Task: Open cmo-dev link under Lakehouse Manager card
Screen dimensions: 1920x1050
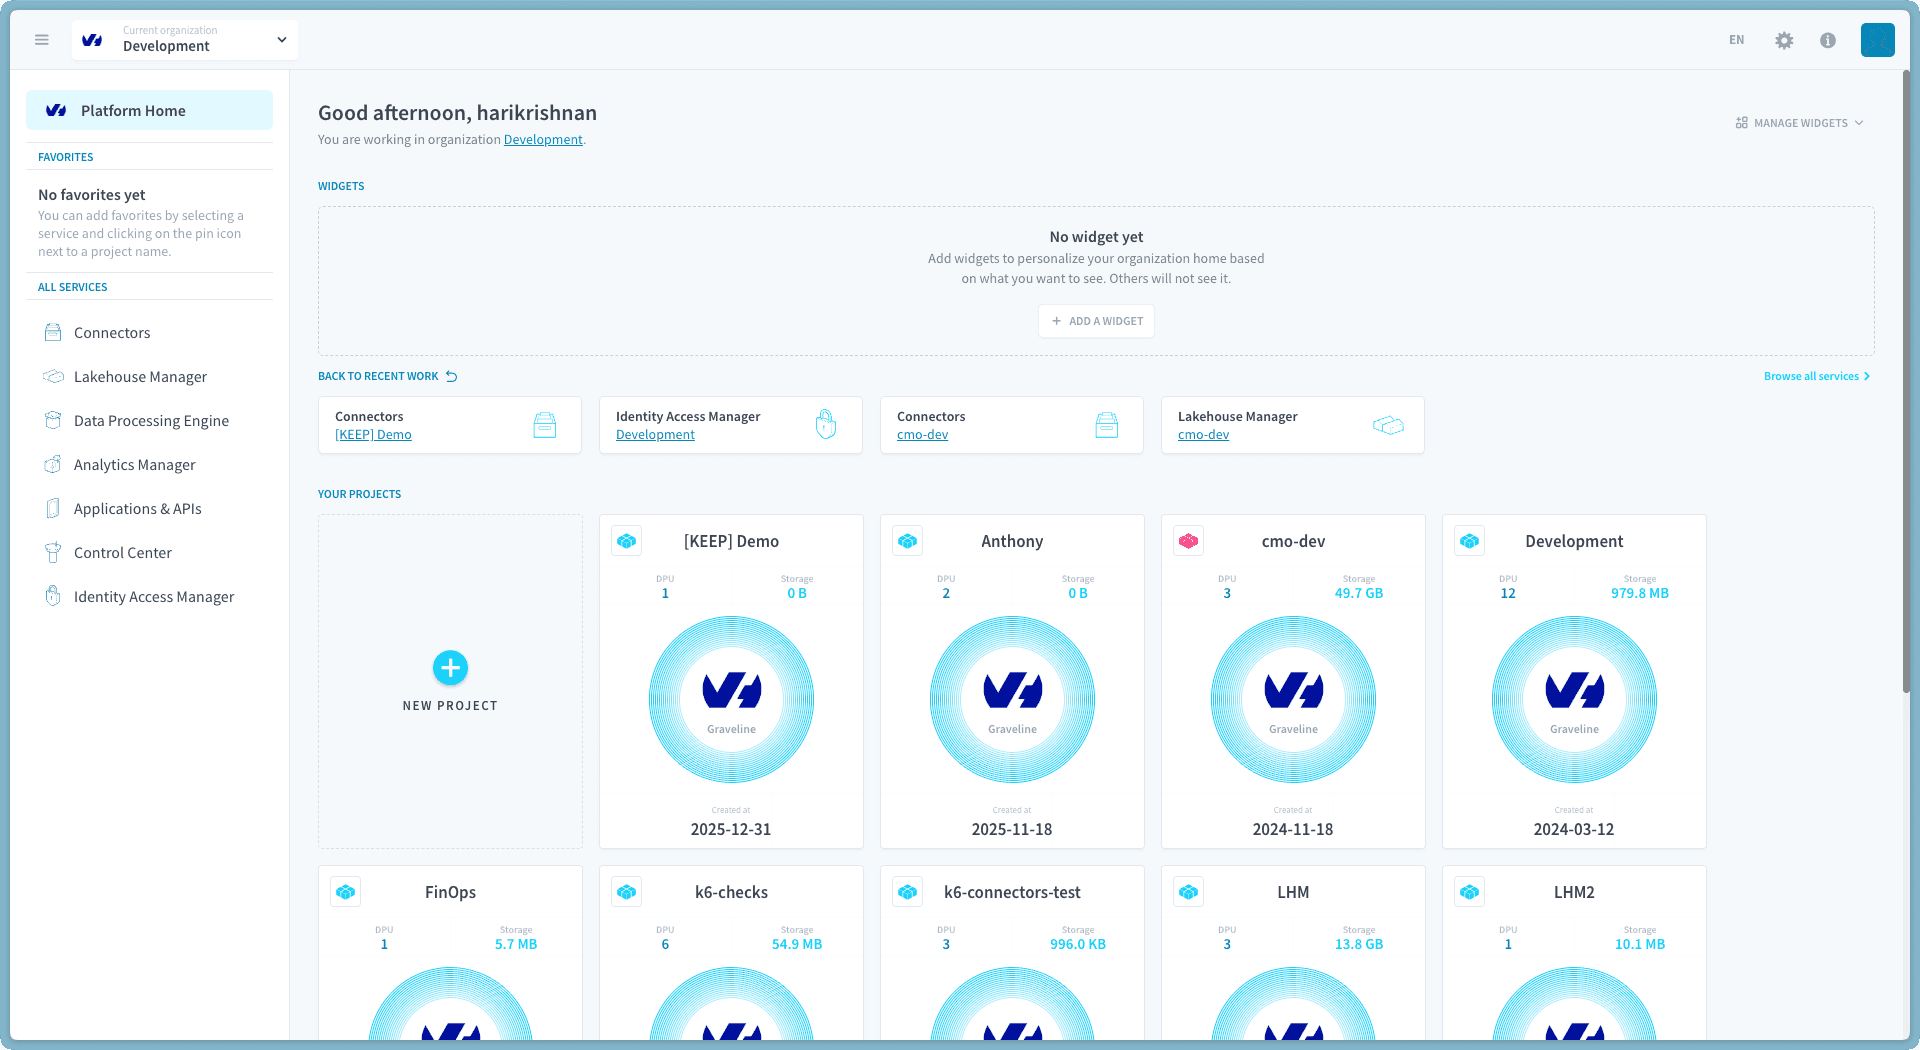Action: coord(1203,435)
